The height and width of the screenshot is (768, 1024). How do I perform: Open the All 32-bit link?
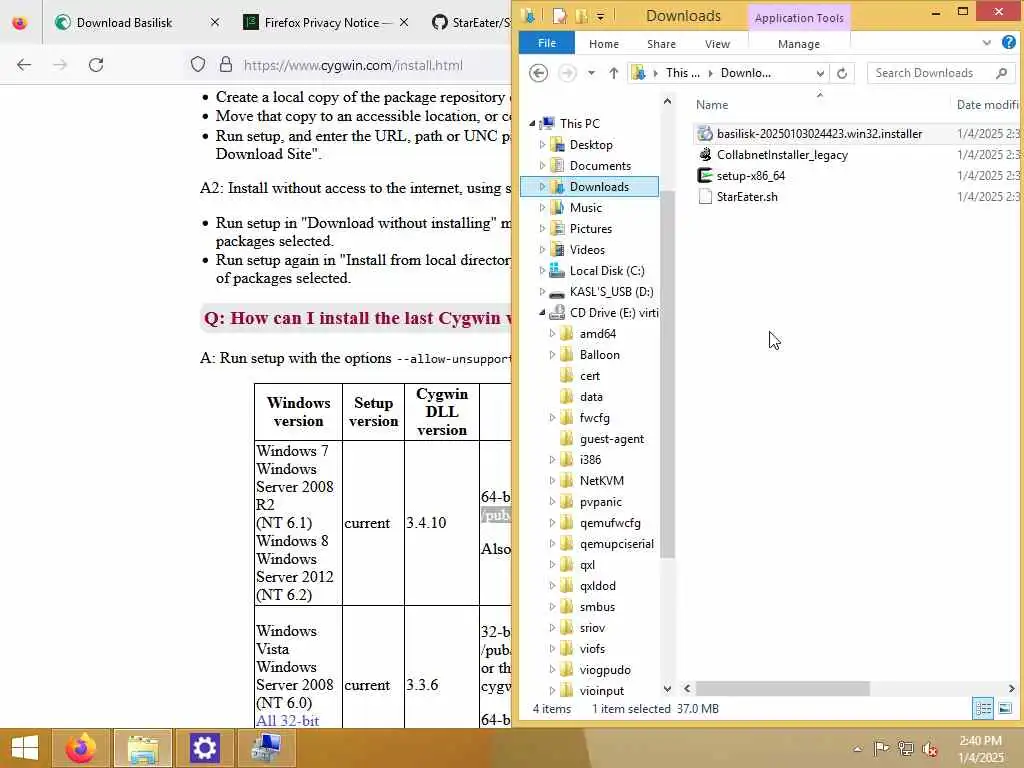pos(287,721)
